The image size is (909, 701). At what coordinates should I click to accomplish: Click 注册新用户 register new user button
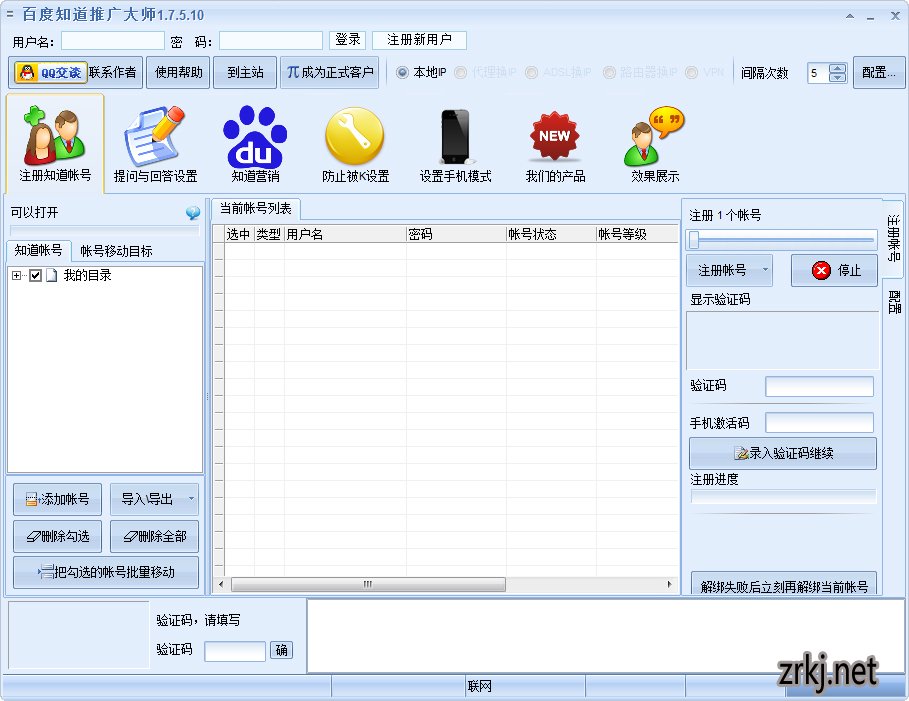coord(419,39)
